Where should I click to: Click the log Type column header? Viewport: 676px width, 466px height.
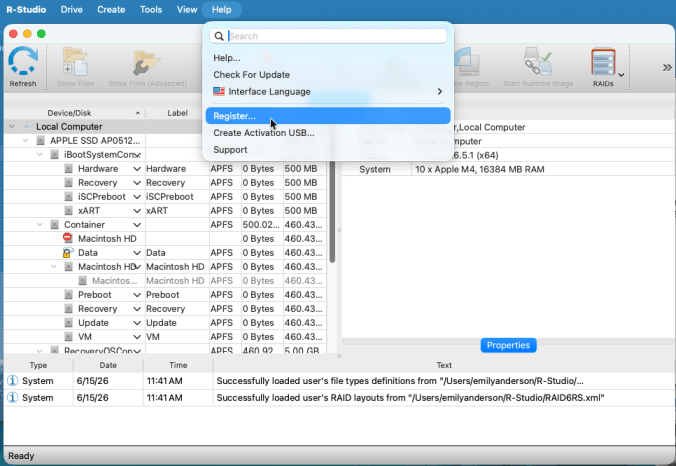pos(38,365)
